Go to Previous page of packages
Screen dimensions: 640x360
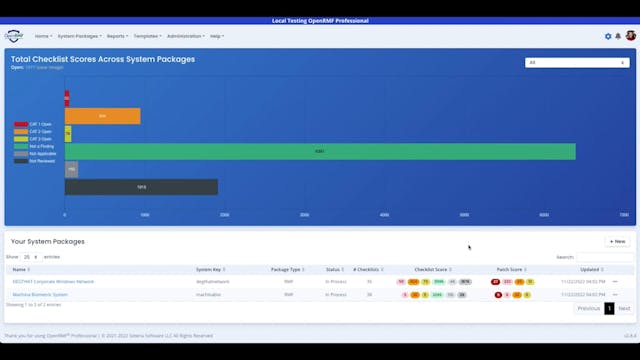point(589,308)
